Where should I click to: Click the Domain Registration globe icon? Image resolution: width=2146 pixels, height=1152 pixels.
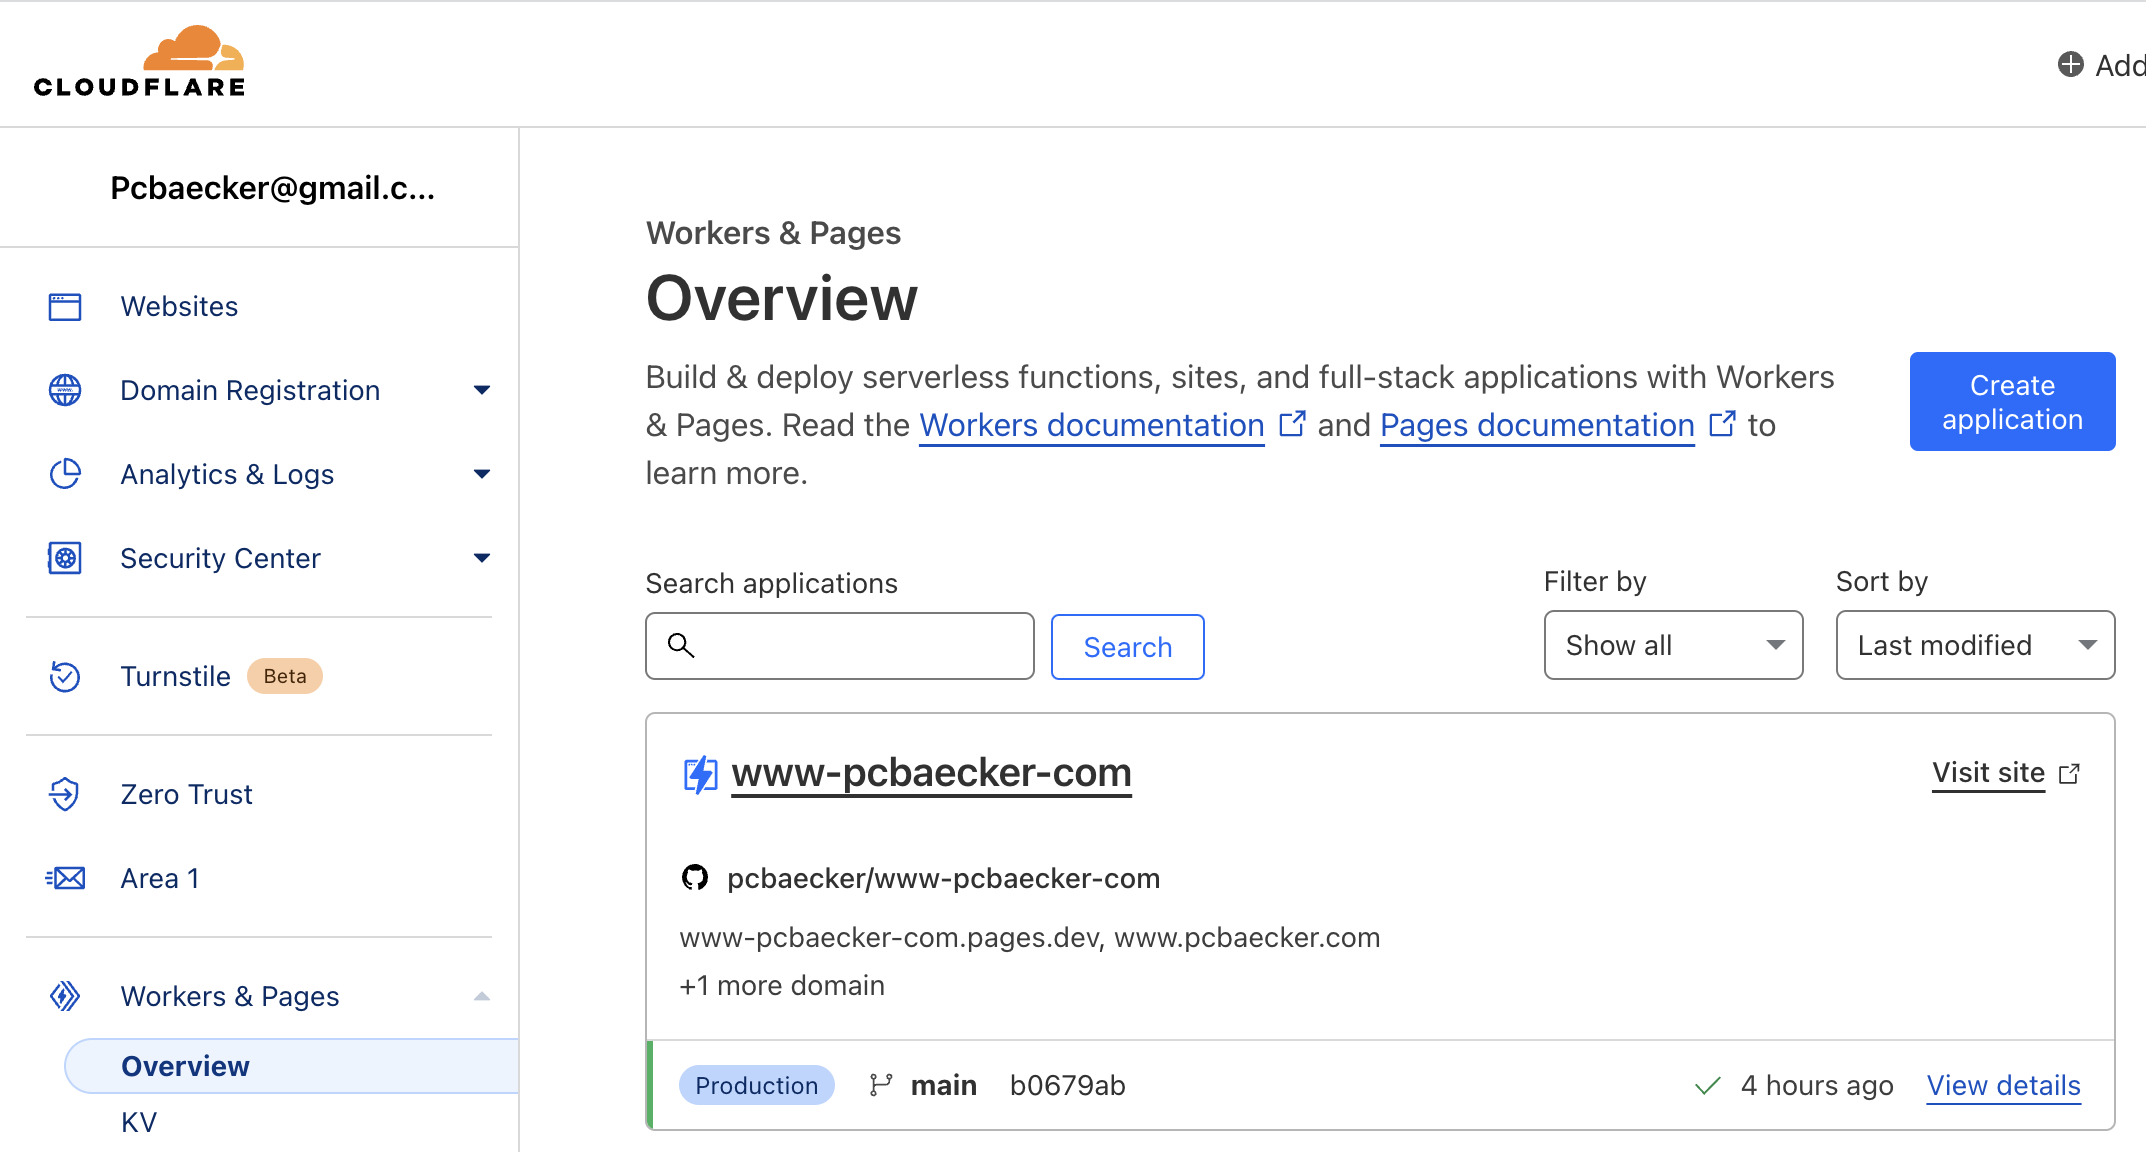click(65, 390)
